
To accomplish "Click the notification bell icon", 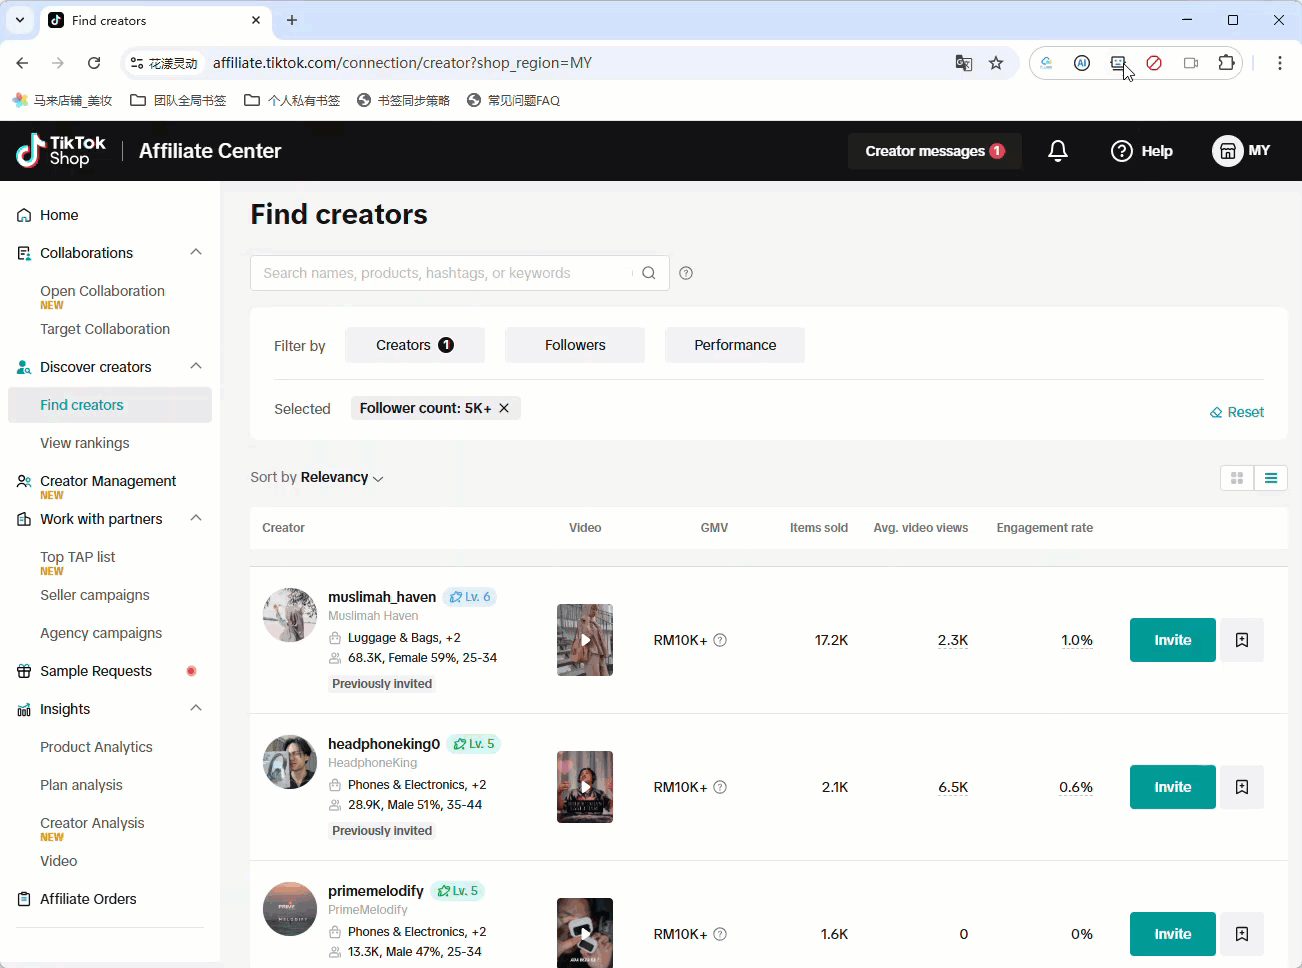I will [1058, 151].
